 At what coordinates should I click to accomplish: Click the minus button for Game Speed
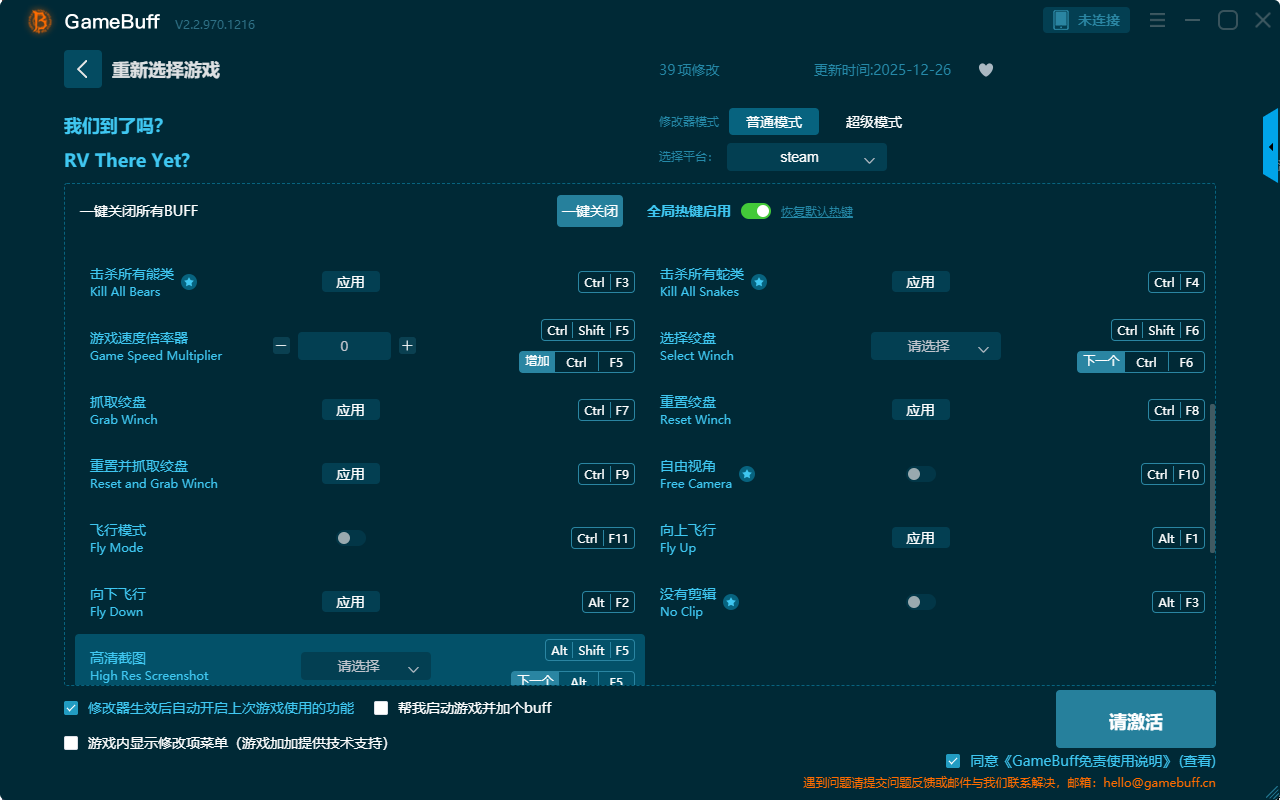point(282,346)
